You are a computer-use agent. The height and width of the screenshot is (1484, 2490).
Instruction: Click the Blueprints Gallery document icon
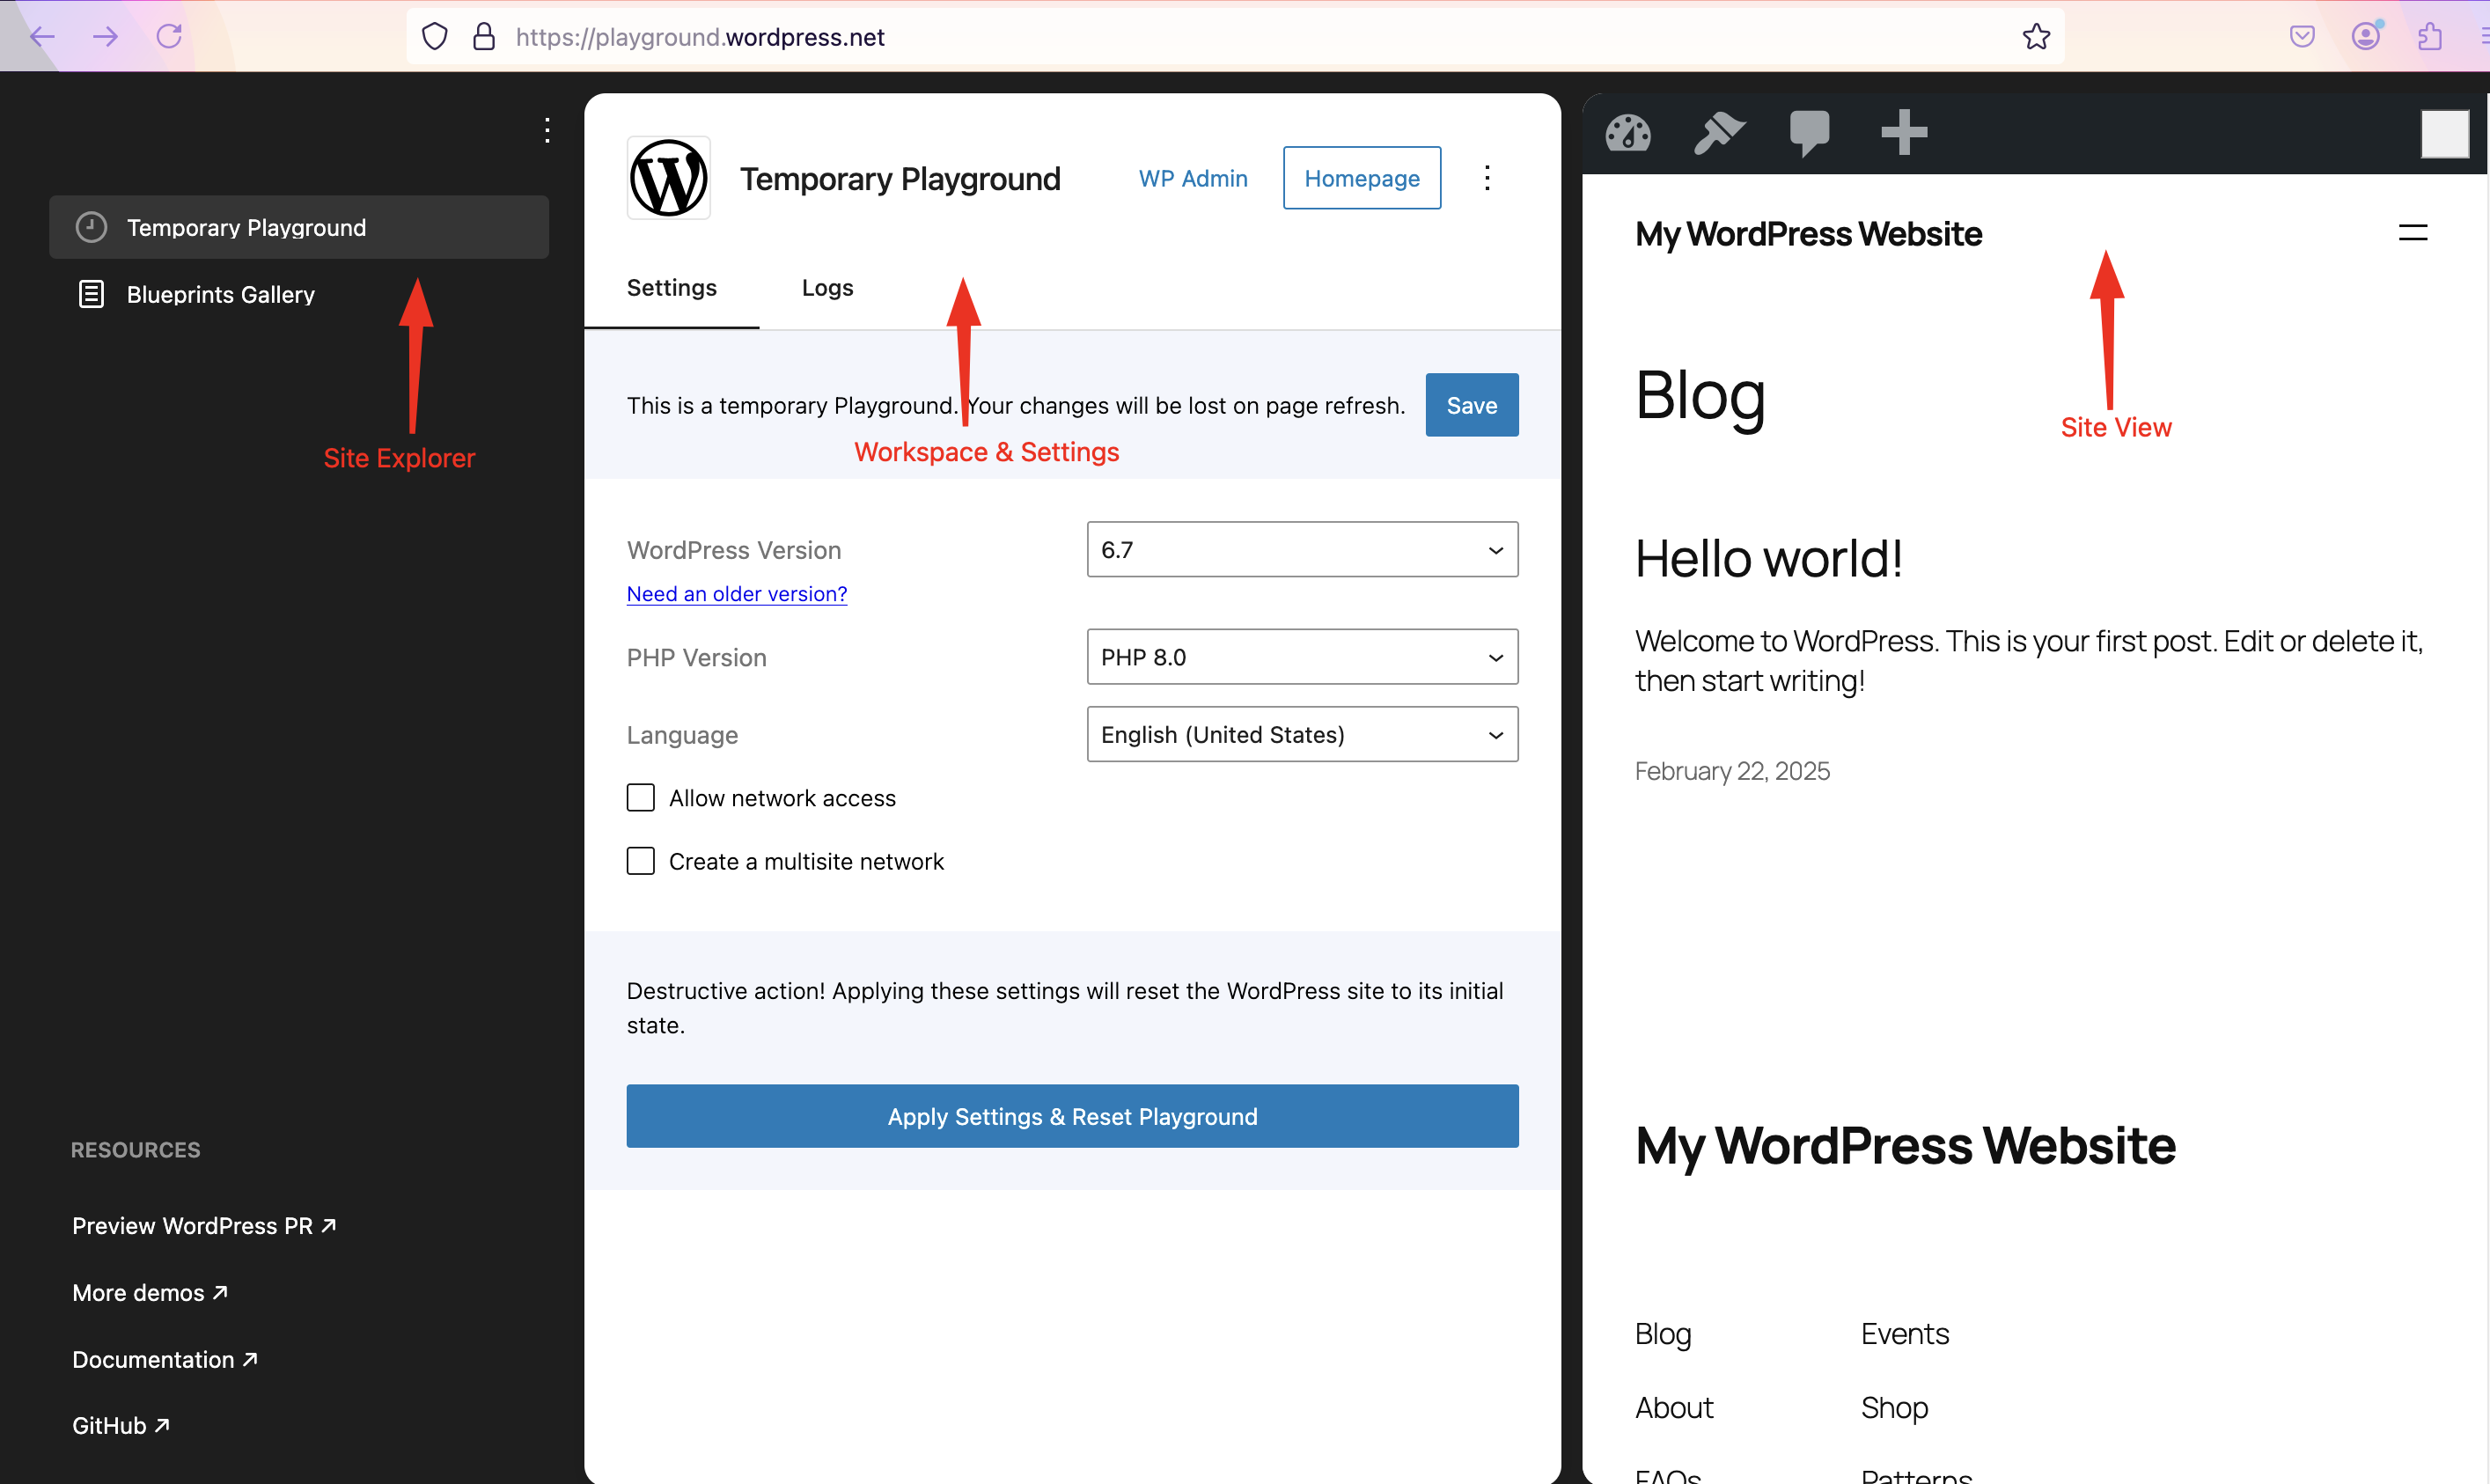tap(91, 294)
